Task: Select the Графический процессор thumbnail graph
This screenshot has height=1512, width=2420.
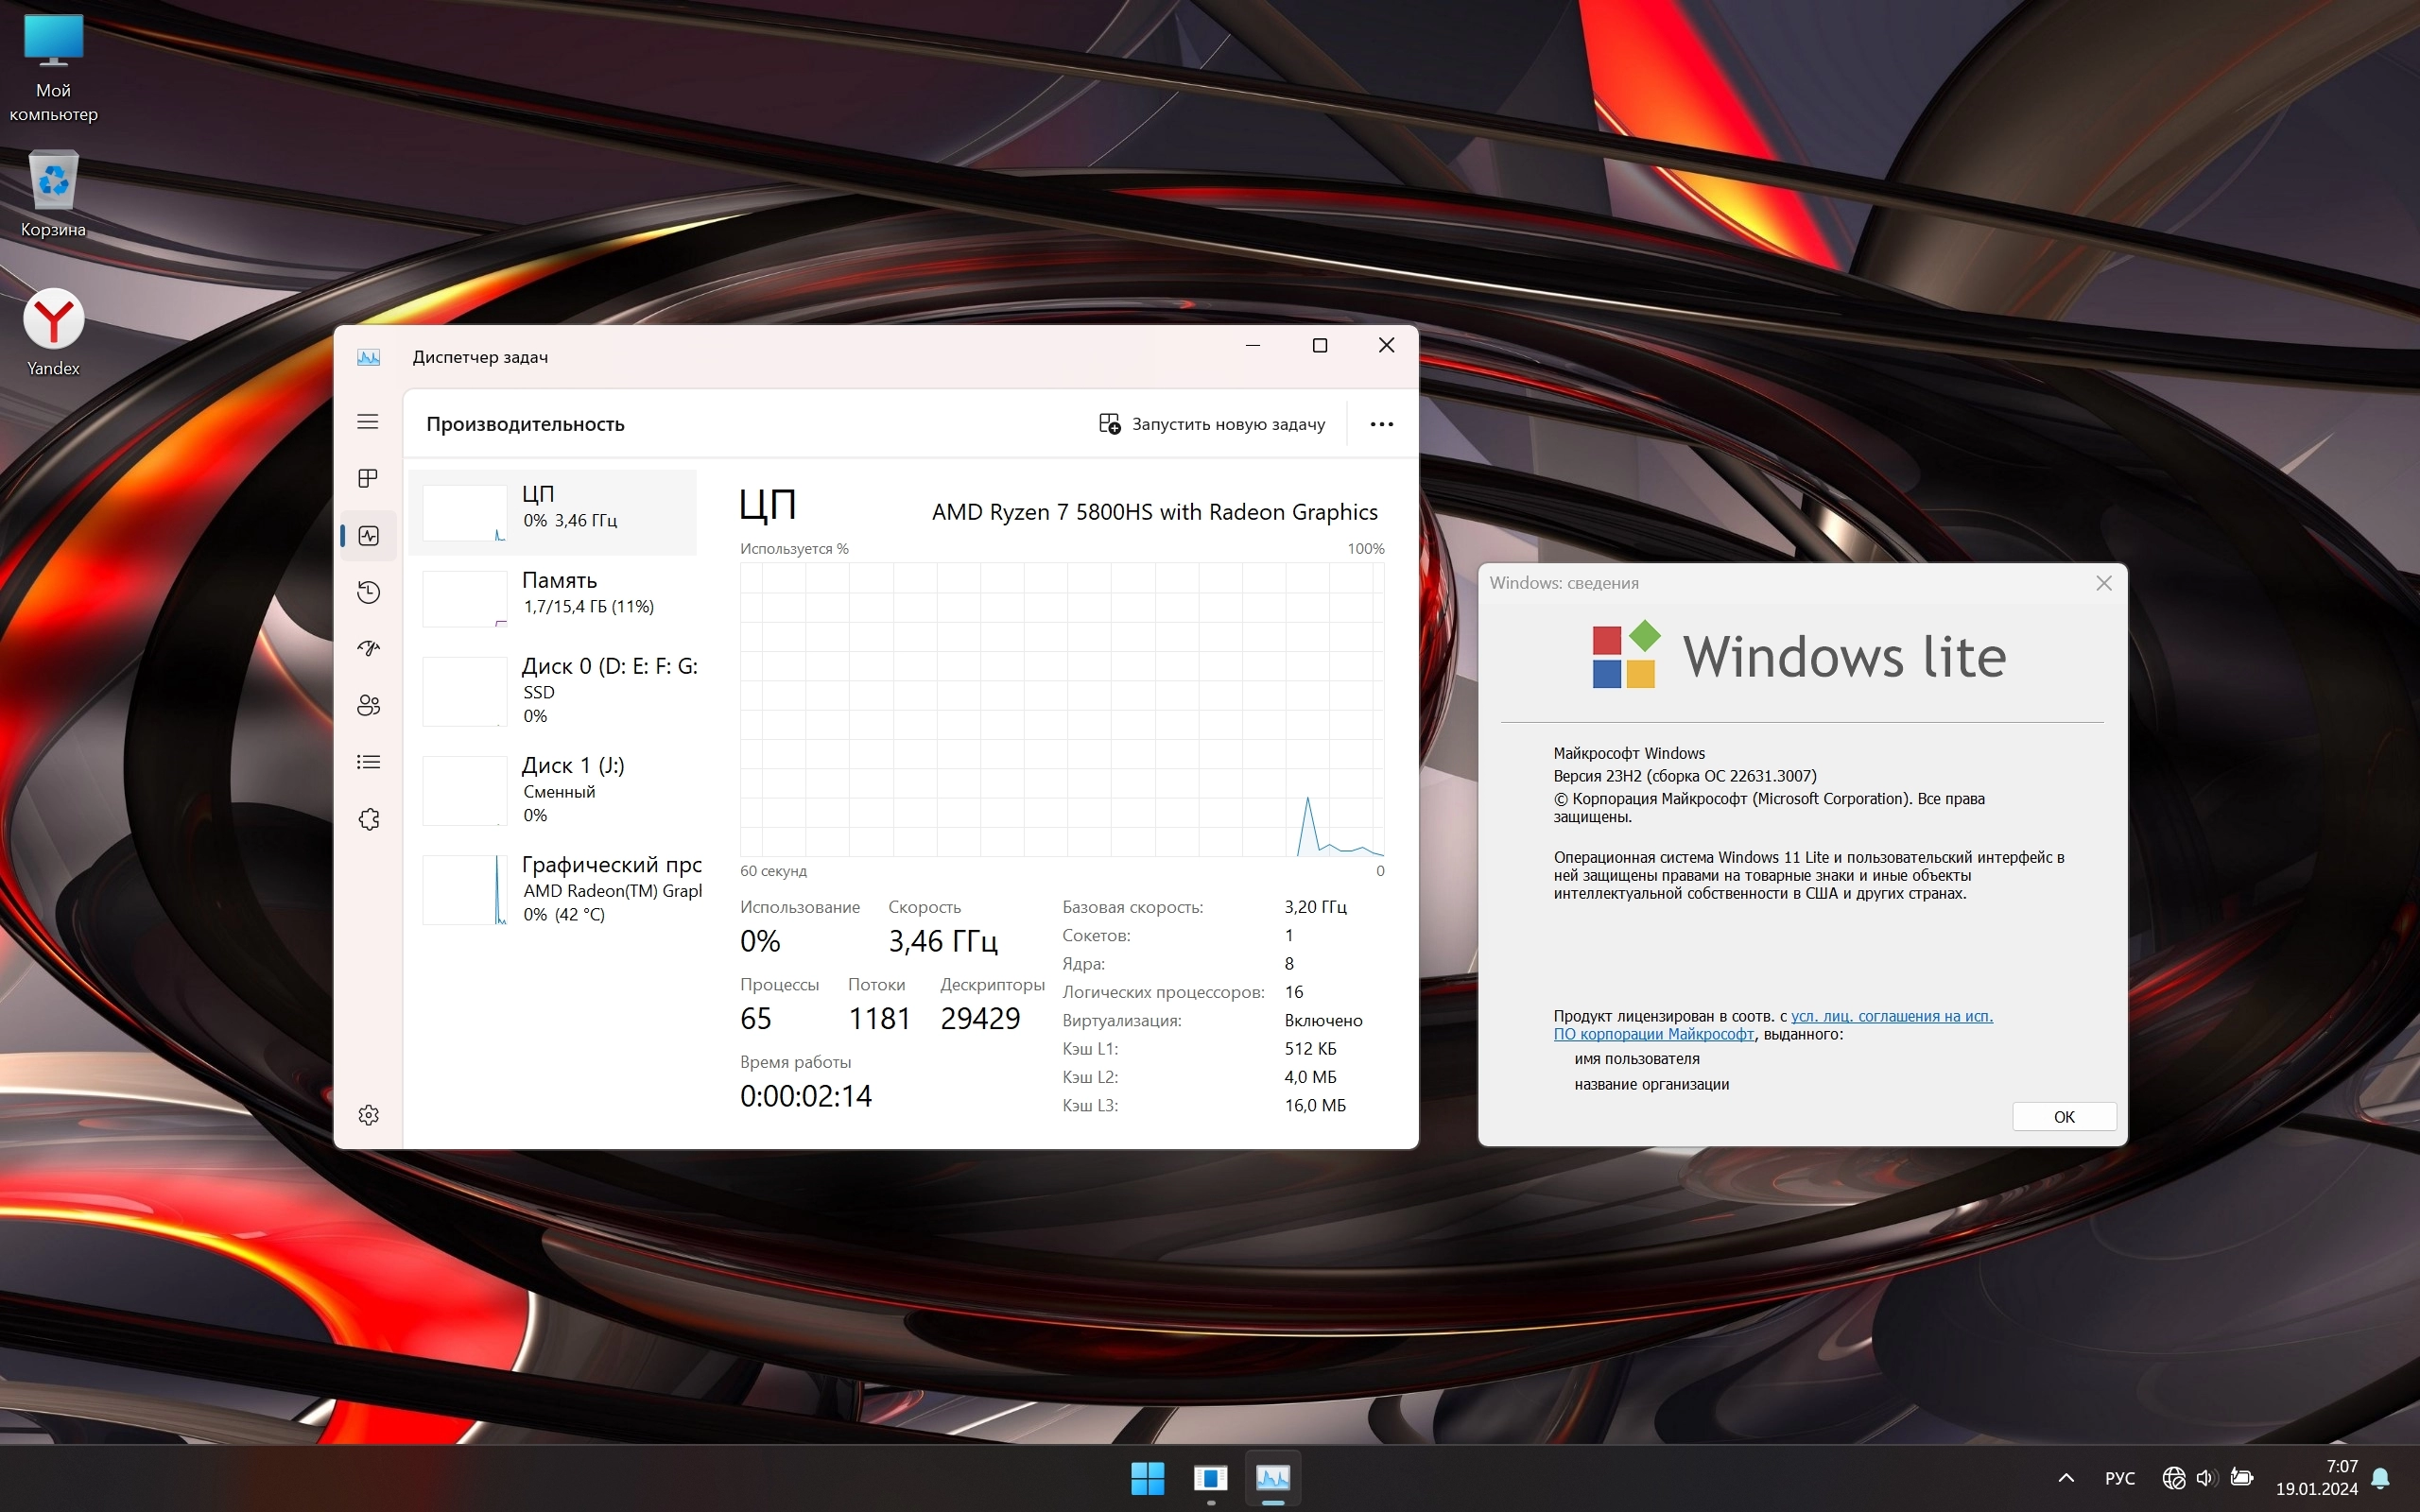Action: (465, 889)
